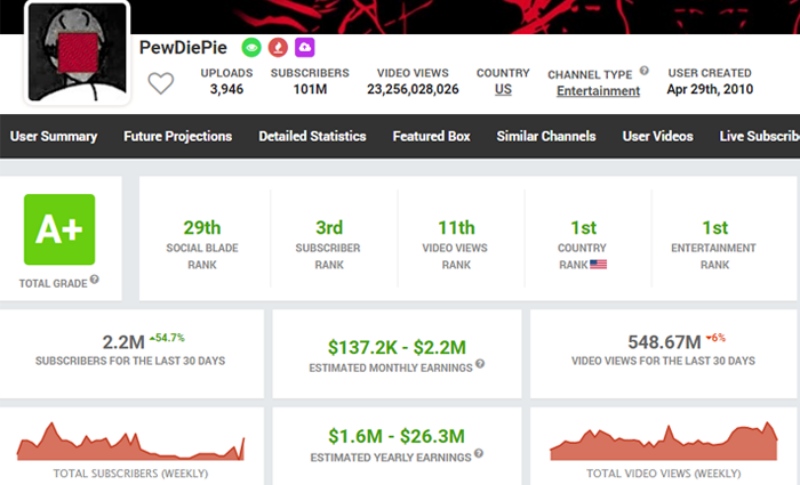
Task: Favorite the channel with the heart icon
Action: [x=161, y=84]
